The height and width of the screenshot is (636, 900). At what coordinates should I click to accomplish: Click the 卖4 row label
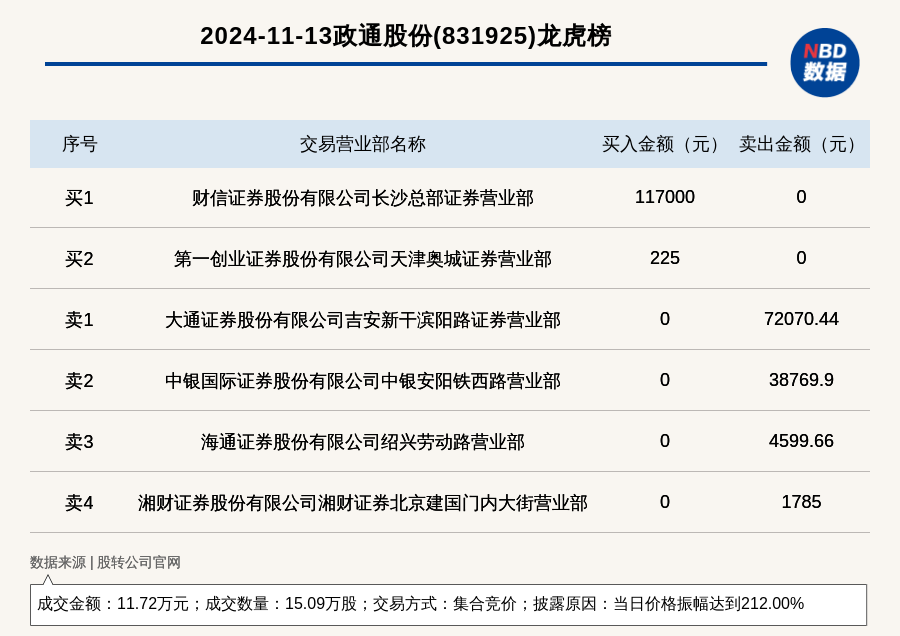click(x=79, y=502)
